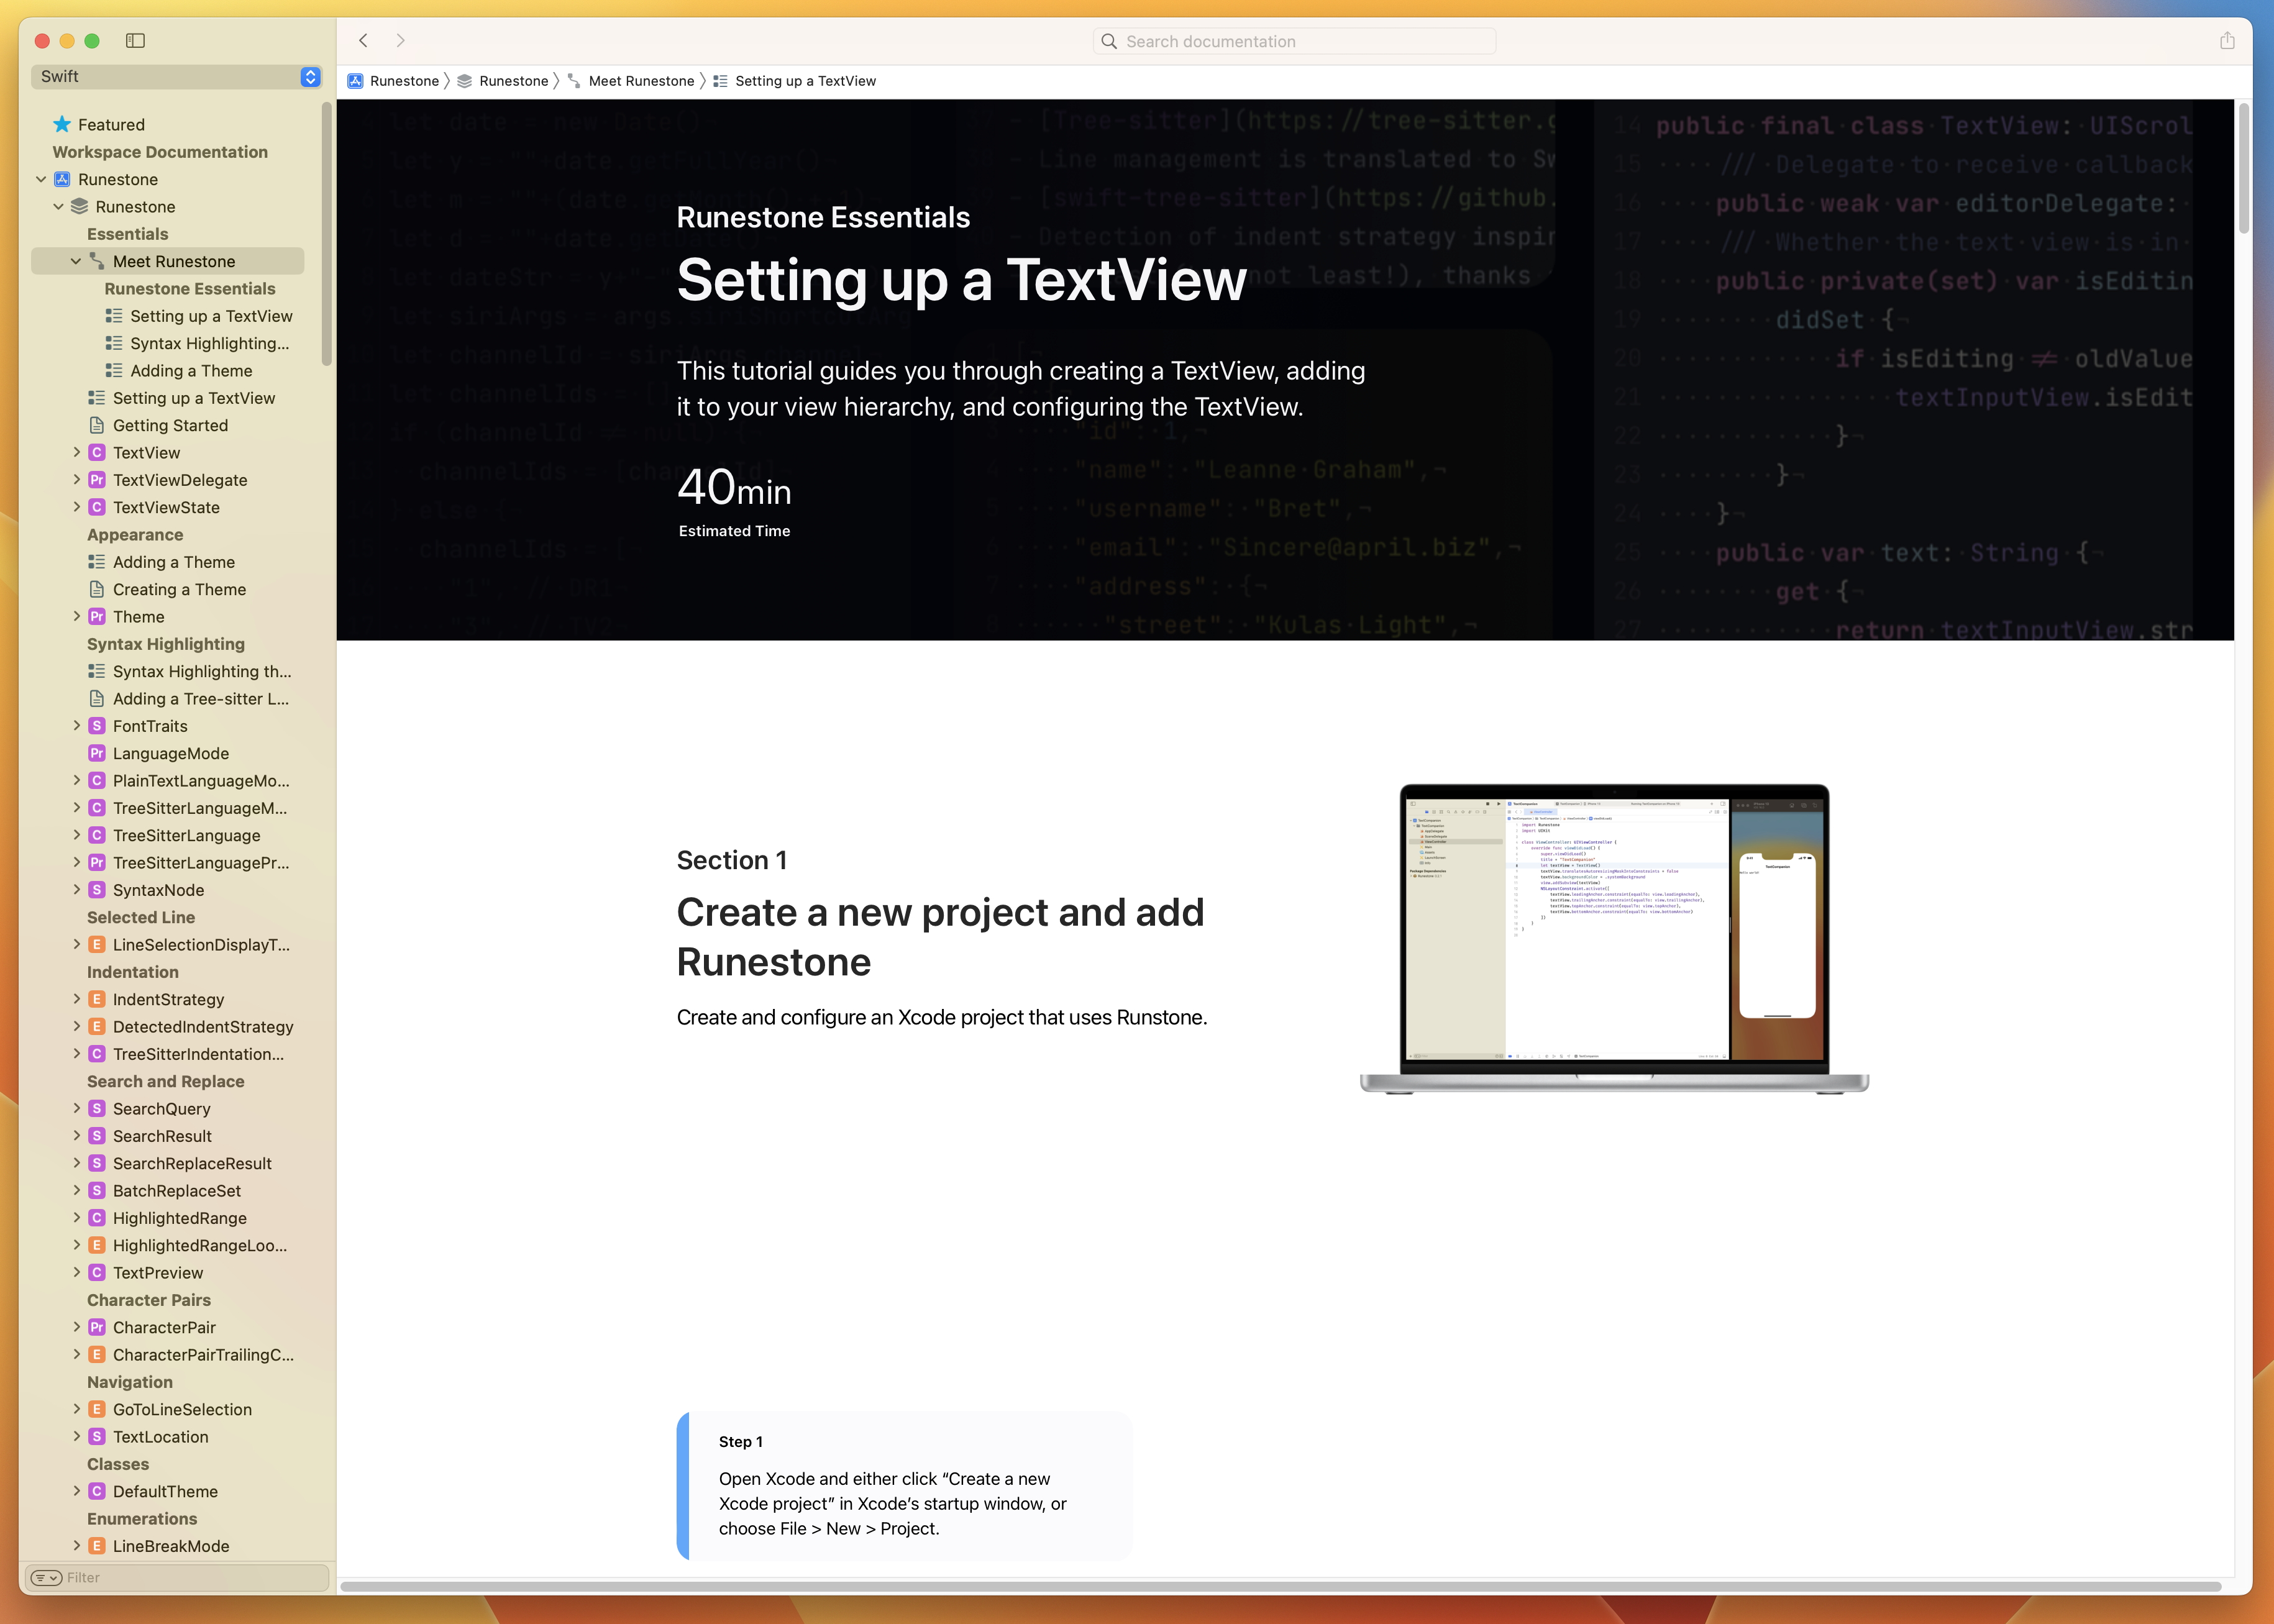2274x1624 pixels.
Task: Click the forward navigation arrow
Action: (400, 41)
